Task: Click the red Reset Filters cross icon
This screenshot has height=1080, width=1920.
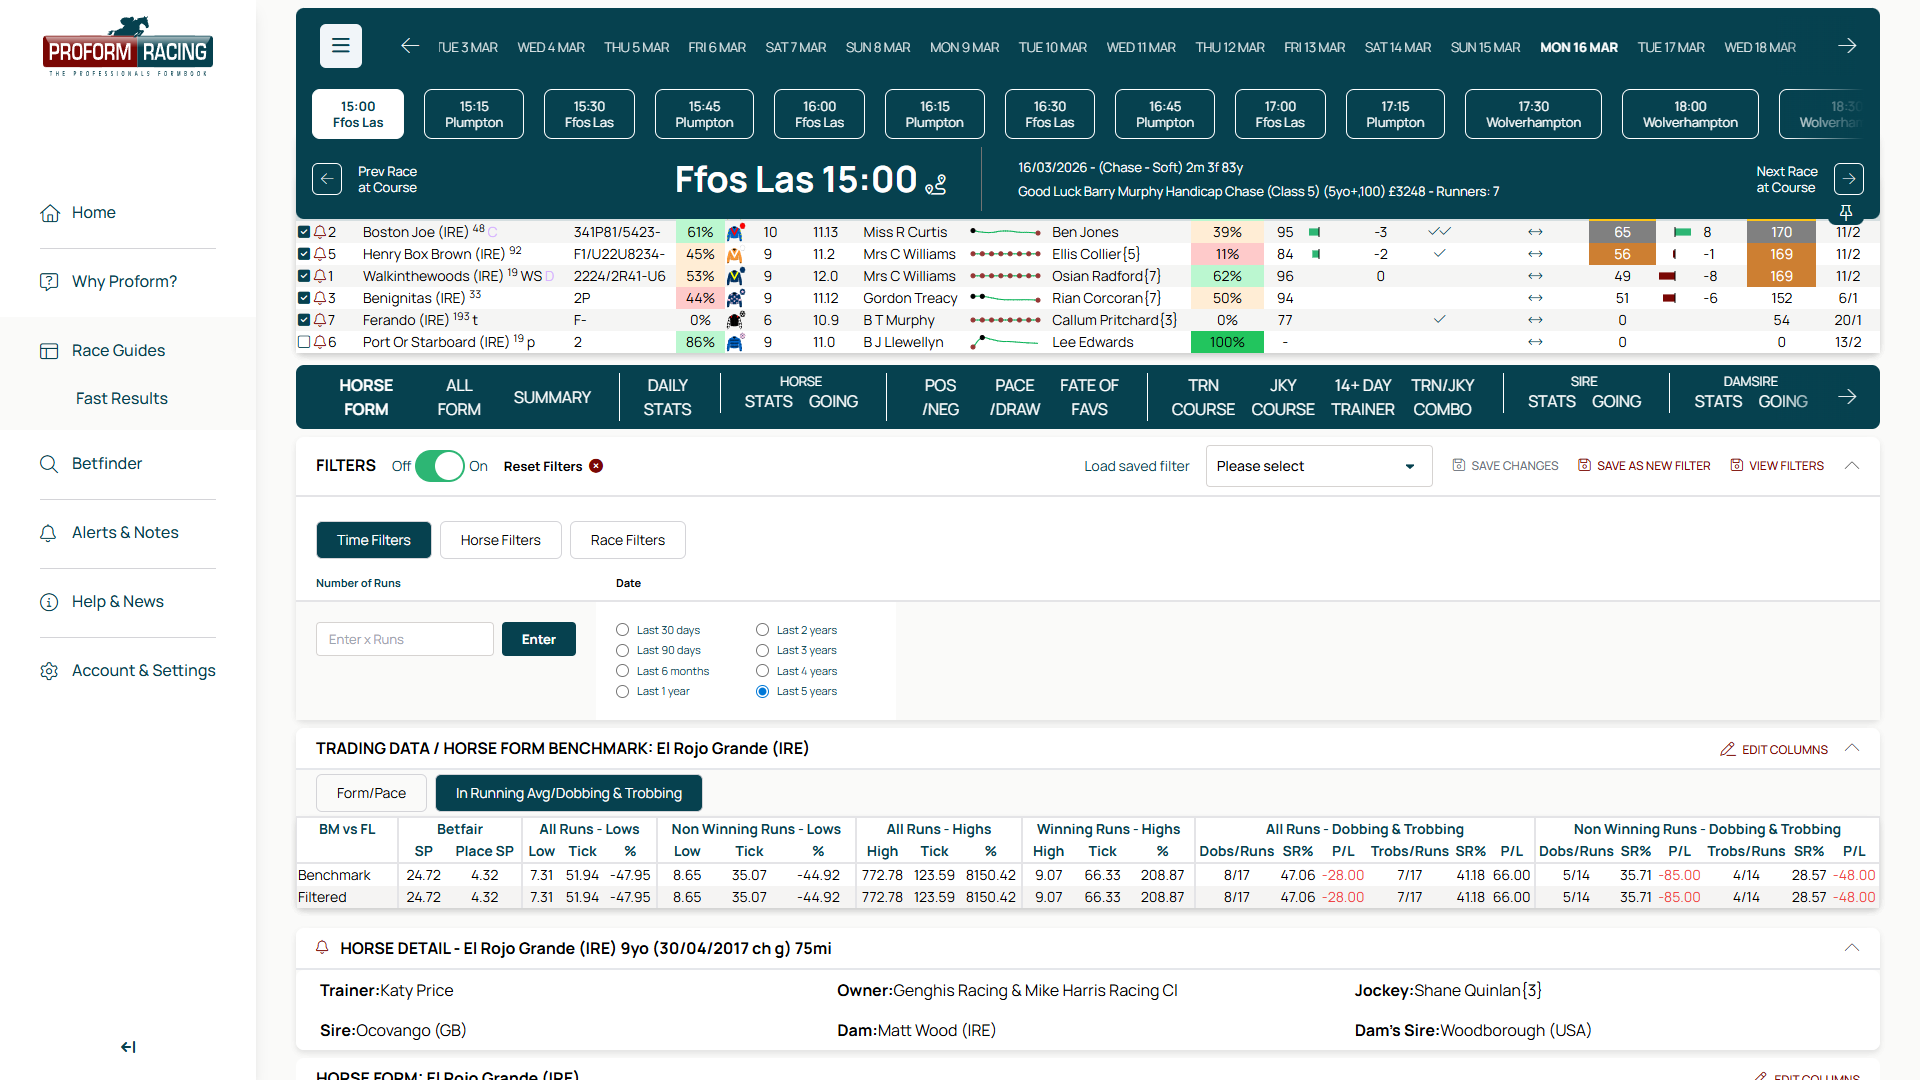Action: 596,466
